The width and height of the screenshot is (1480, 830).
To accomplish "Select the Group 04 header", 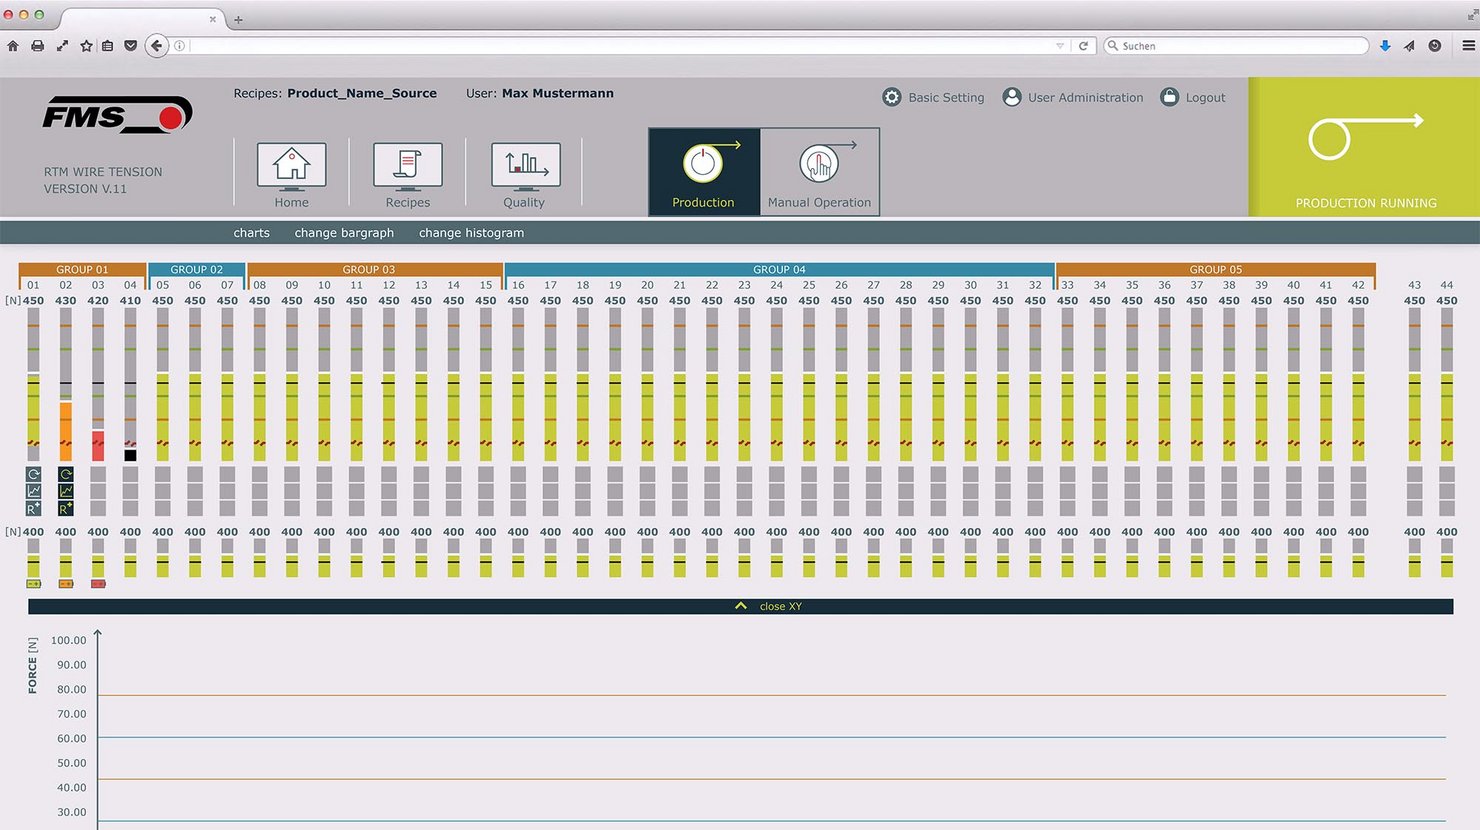I will click(779, 269).
